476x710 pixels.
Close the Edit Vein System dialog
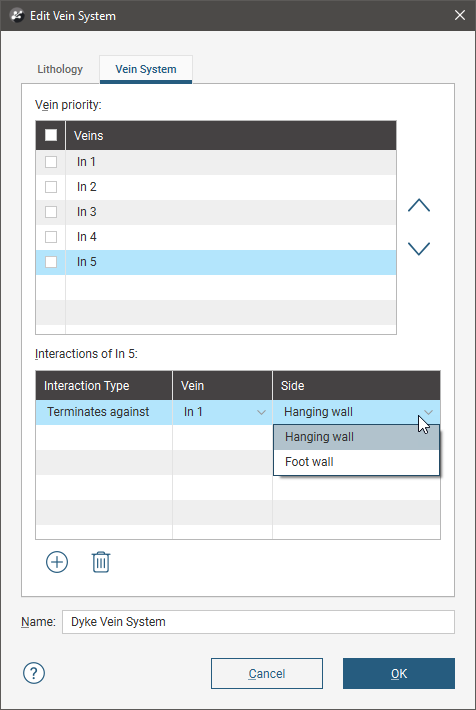tap(460, 15)
